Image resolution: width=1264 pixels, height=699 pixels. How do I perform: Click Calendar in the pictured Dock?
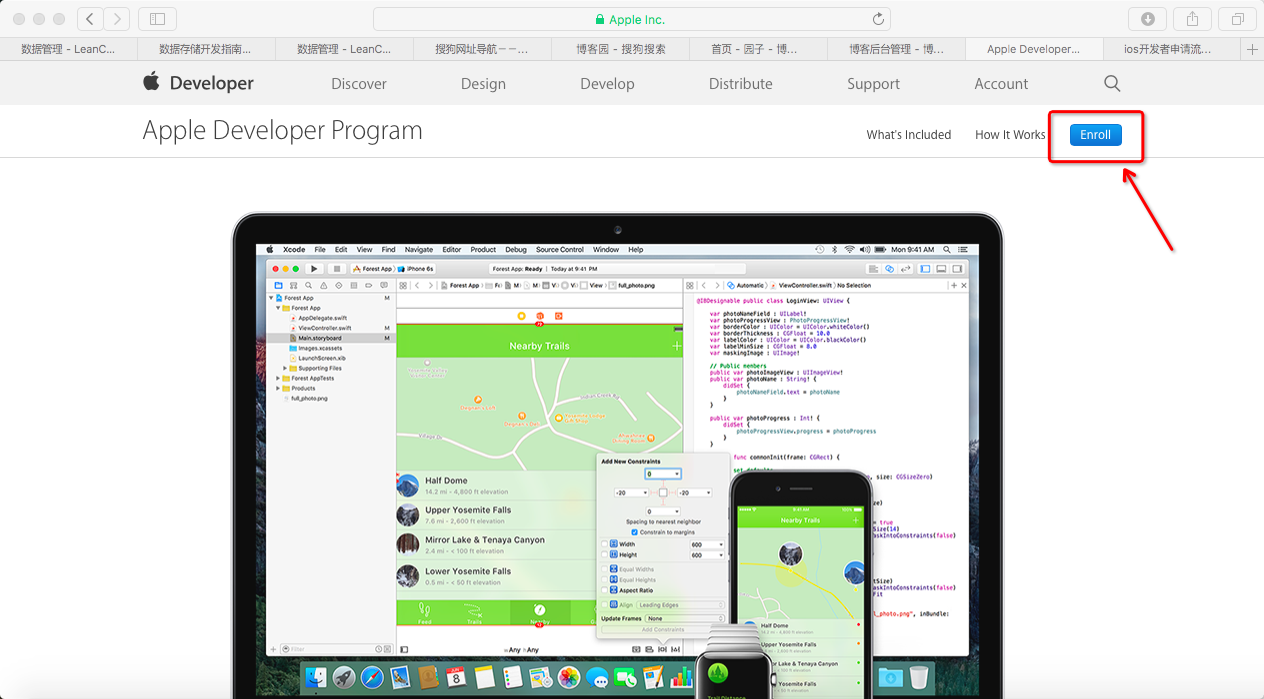457,678
